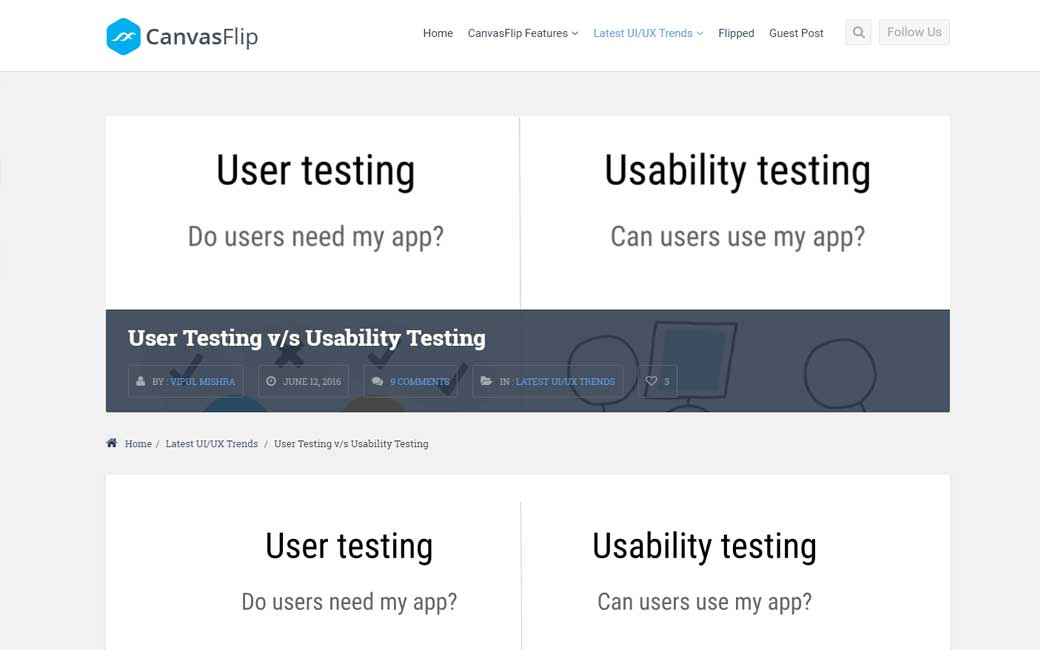
Task: Expand the CanvasFlip Features dropdown
Action: (x=522, y=33)
